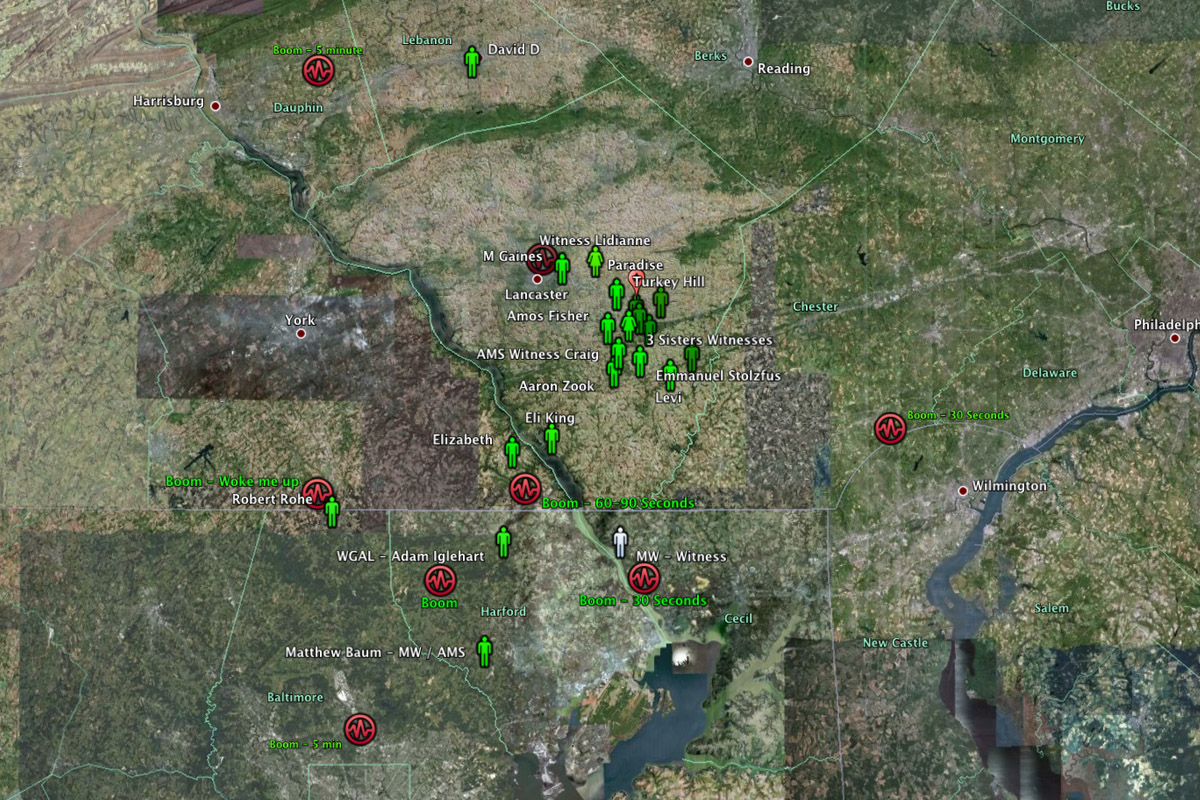Click the York city label

[300, 320]
